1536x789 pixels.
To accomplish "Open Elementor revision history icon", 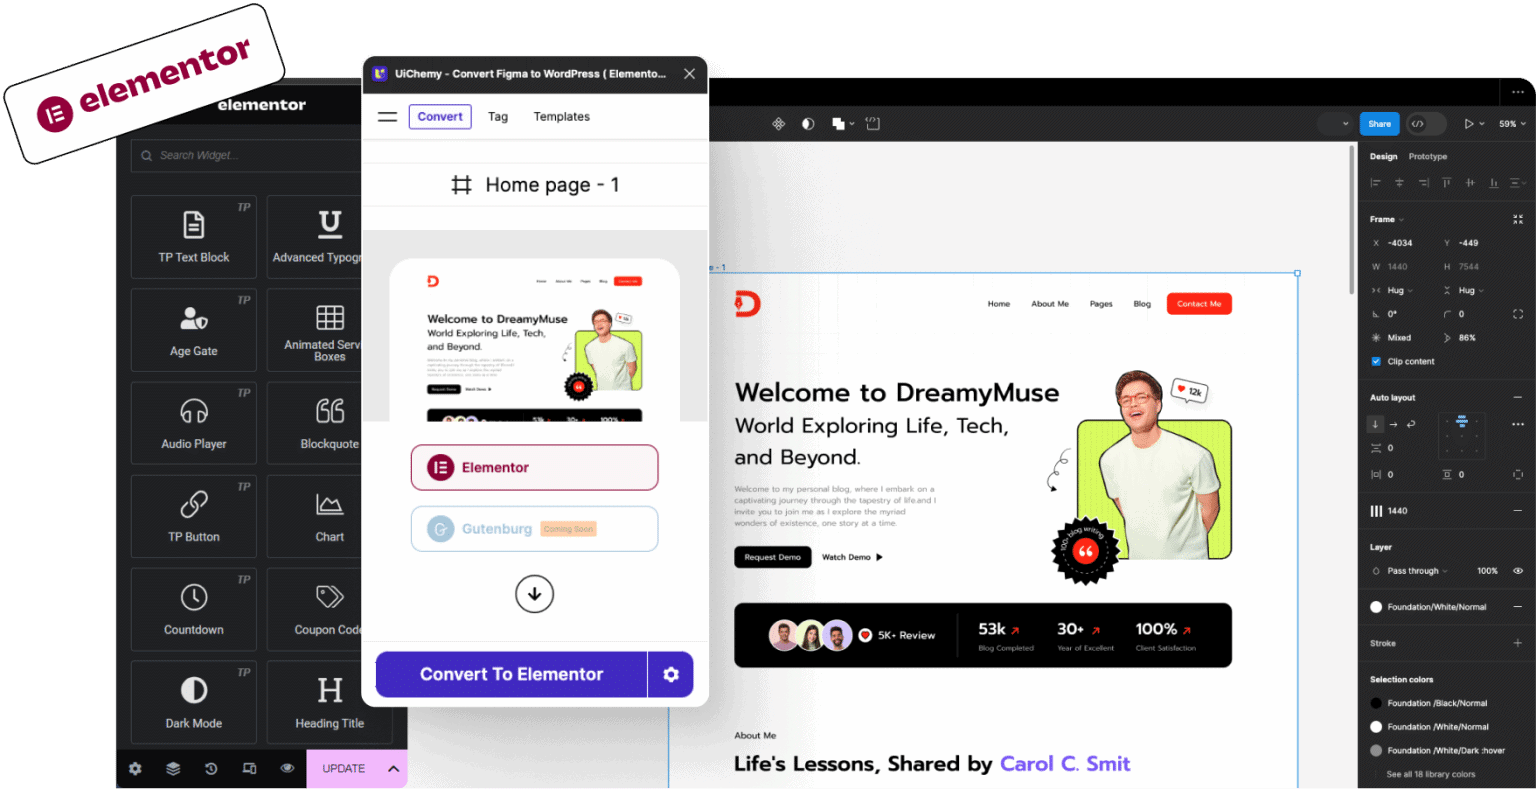I will pyautogui.click(x=210, y=768).
